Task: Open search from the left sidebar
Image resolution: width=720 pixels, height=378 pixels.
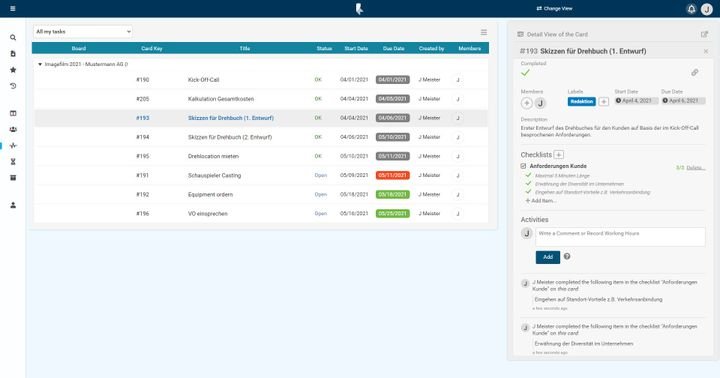Action: coord(13,38)
